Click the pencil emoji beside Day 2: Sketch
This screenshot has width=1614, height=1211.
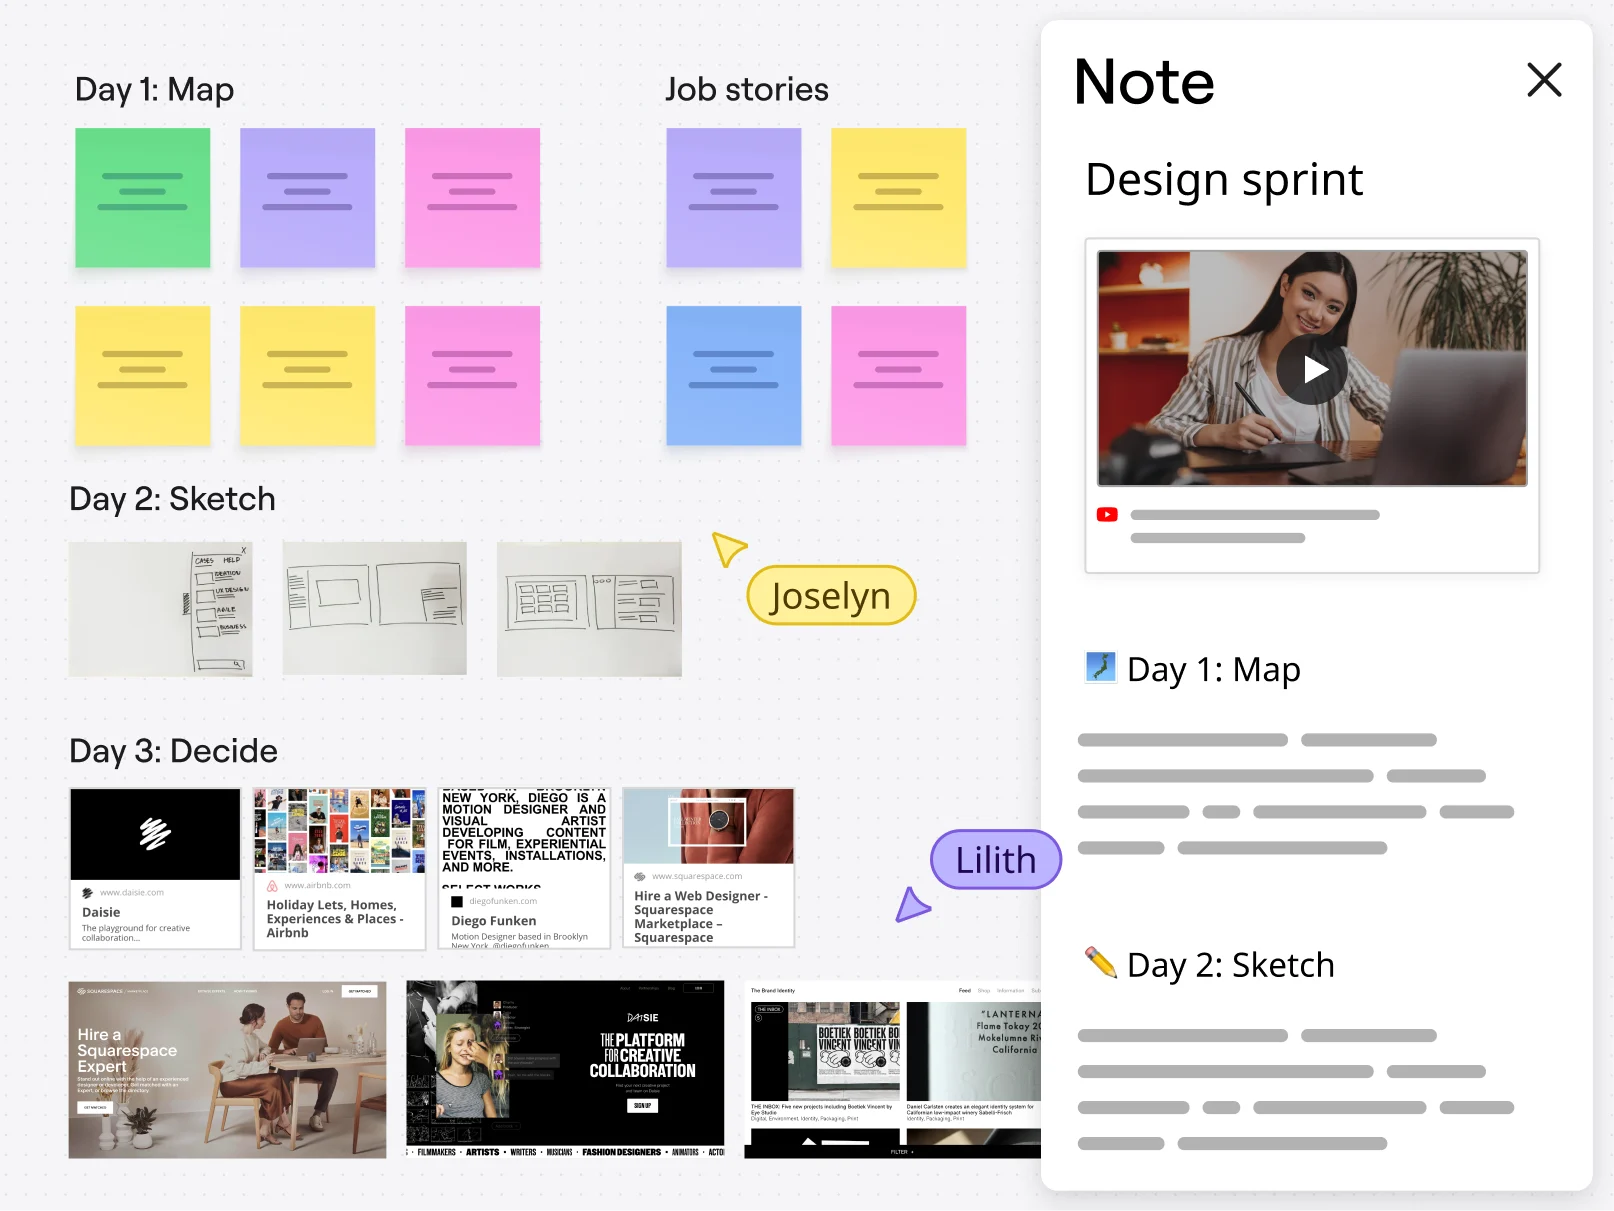point(1100,962)
